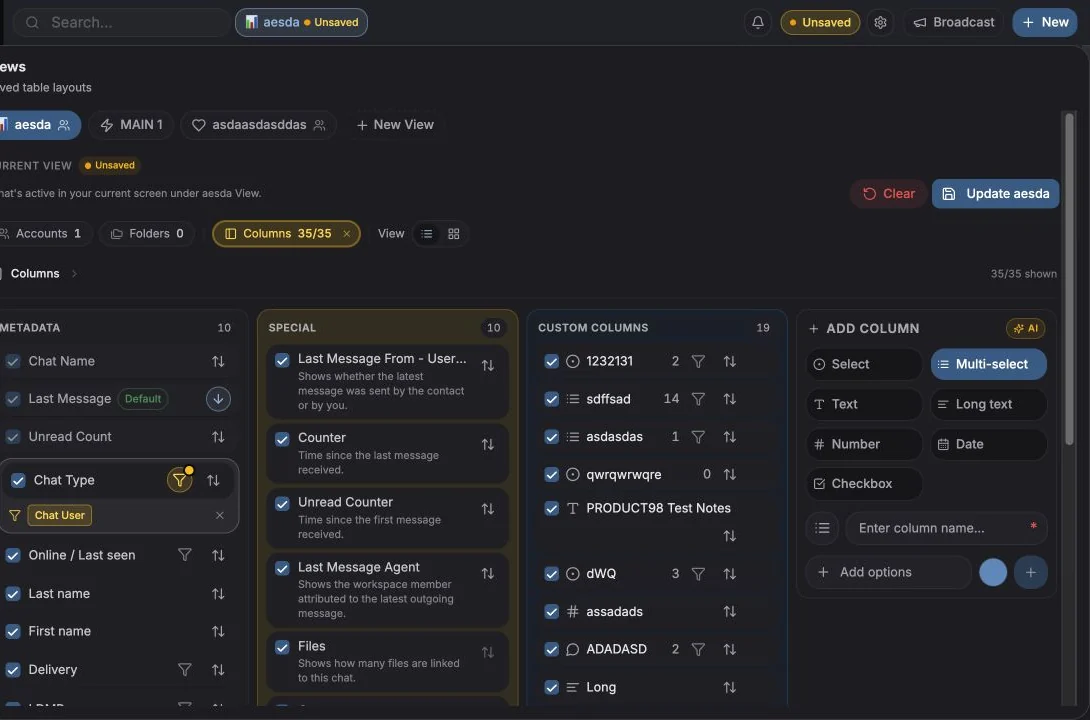This screenshot has width=1090, height=720.
Task: Choose Long text column type
Action: (989, 404)
